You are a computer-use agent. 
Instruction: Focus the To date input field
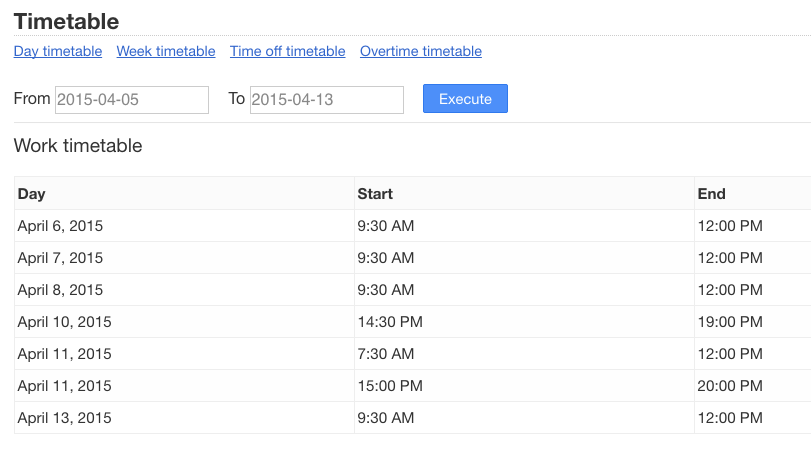(x=326, y=100)
